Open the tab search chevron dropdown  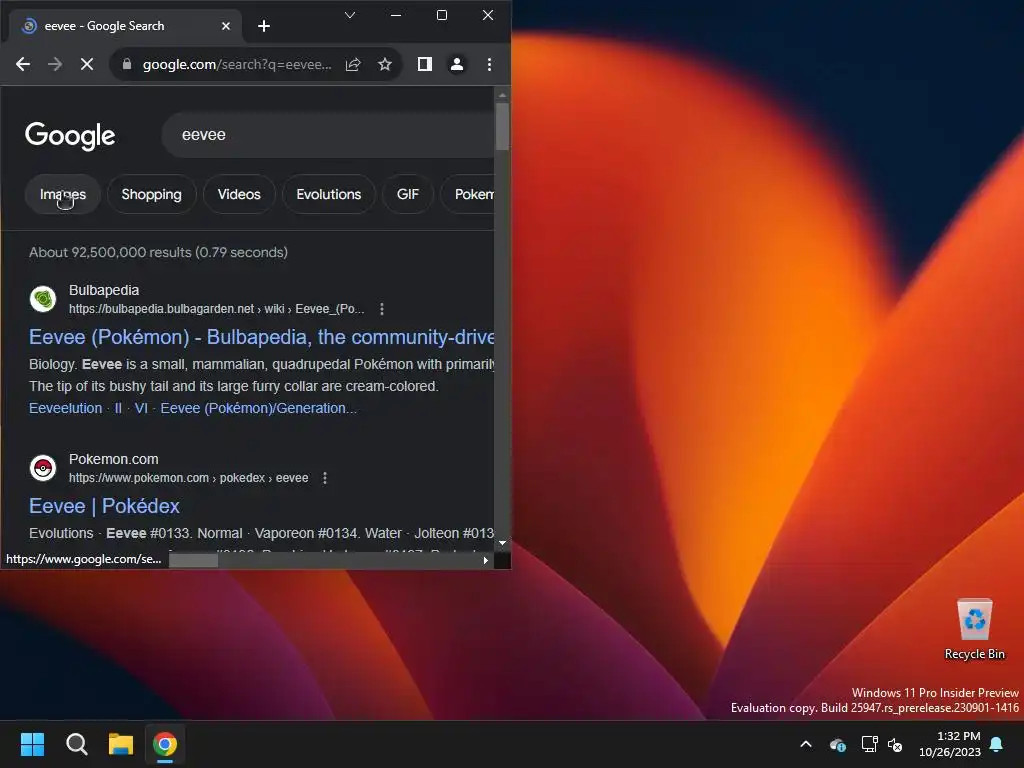pos(350,15)
